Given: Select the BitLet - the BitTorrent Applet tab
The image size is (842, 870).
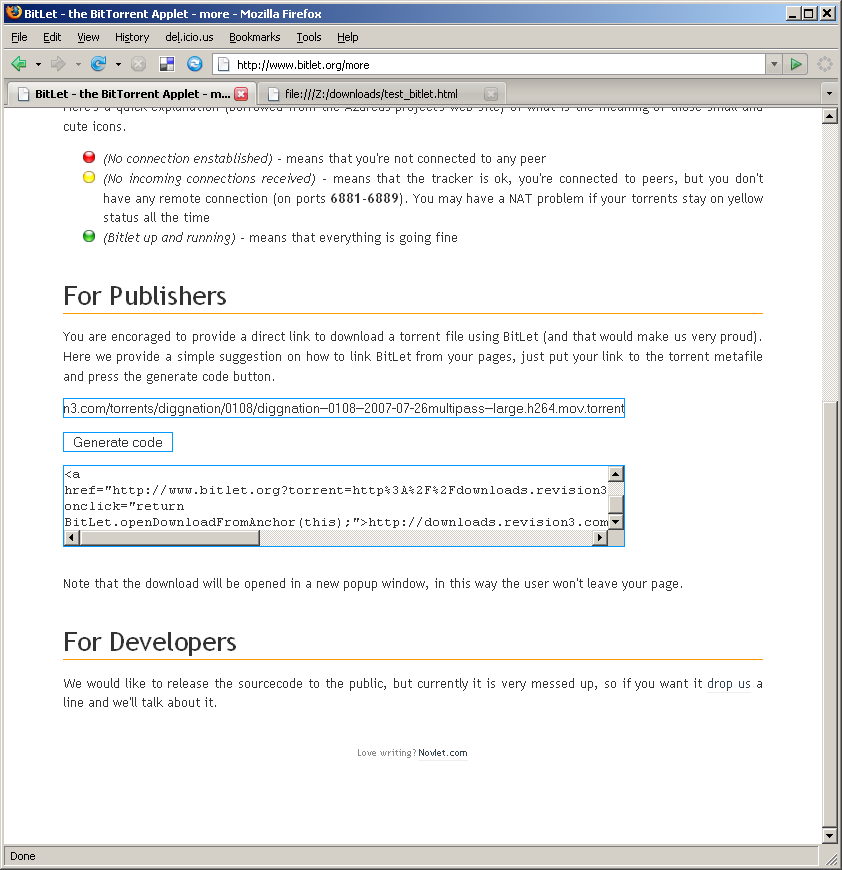Looking at the screenshot, I should 131,94.
